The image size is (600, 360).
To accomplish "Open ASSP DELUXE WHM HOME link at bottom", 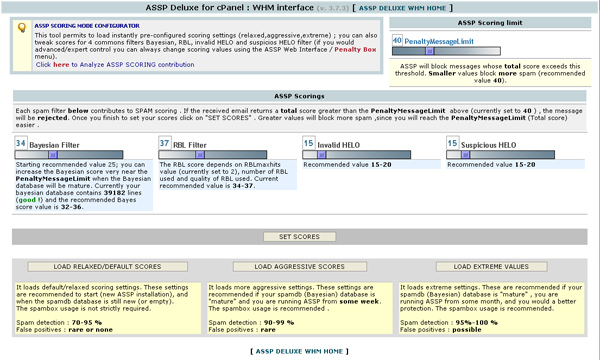I will pos(299,351).
